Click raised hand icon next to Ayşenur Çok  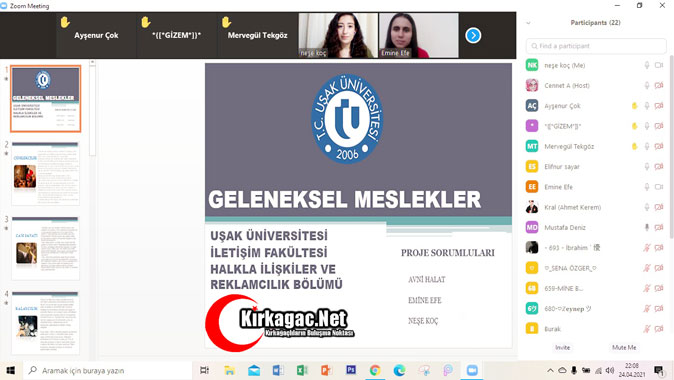point(634,106)
